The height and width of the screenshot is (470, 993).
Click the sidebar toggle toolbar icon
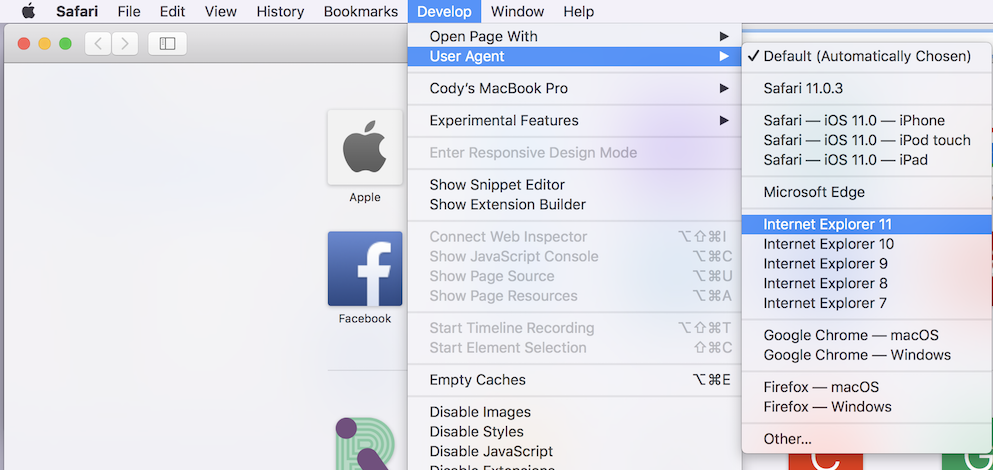(167, 43)
